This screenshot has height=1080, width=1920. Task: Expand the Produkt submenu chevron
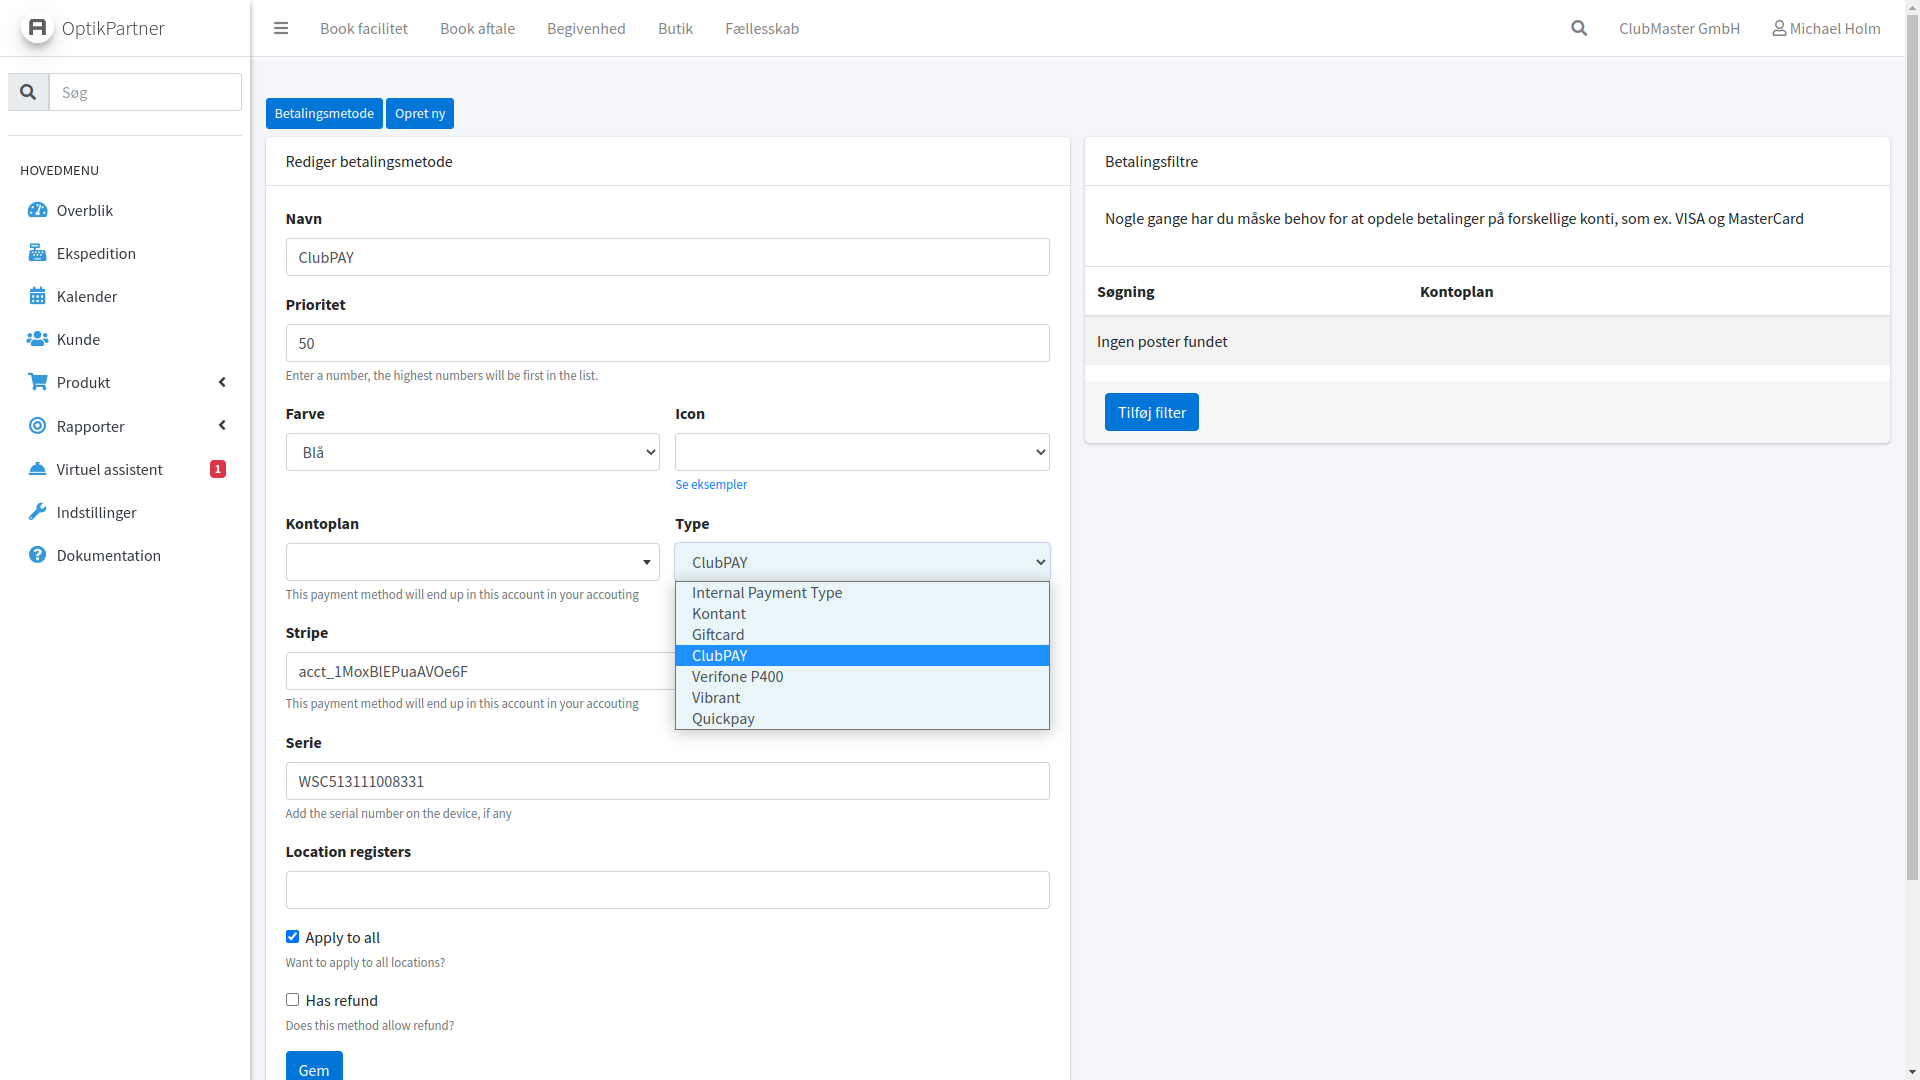222,382
